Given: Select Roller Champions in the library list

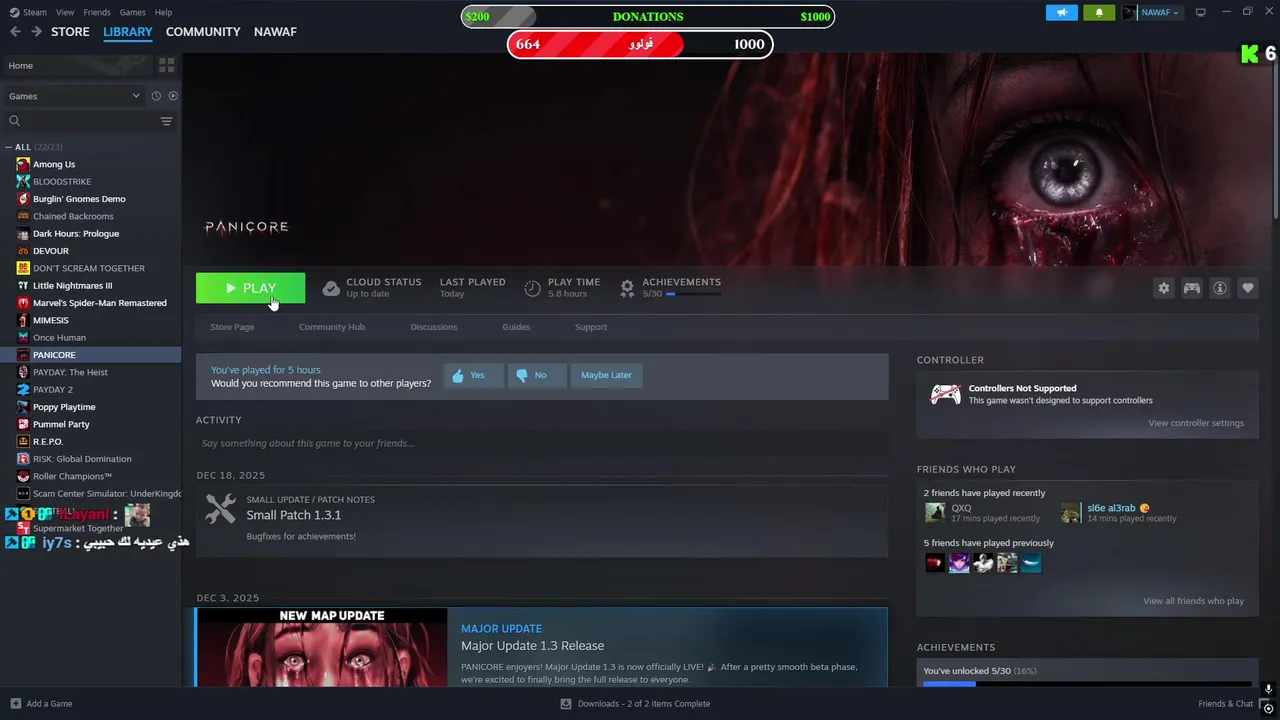Looking at the screenshot, I should pos(72,476).
